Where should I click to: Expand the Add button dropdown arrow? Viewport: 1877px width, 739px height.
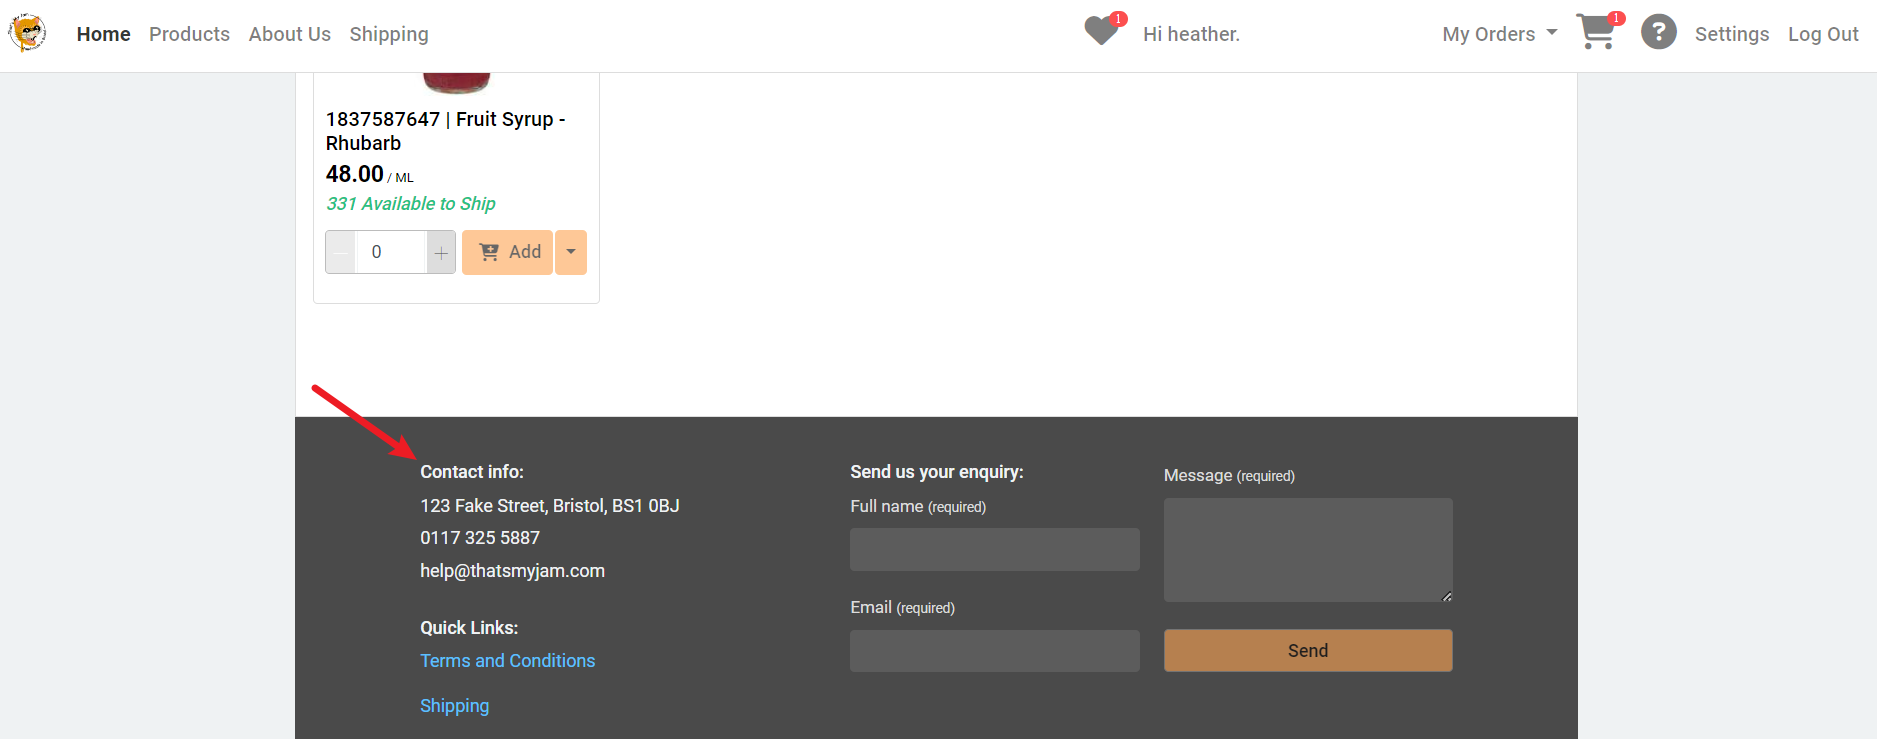click(x=571, y=252)
